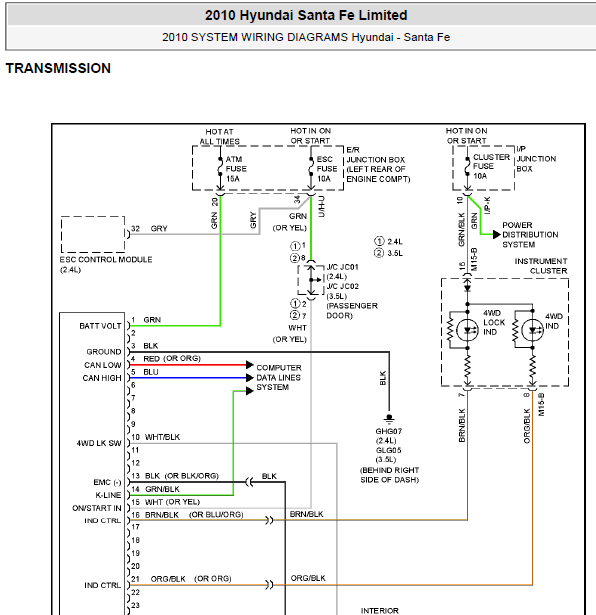596x615 pixels.
Task: Click the 'GLG05 (3.5L)' ground label
Action: pos(388,455)
